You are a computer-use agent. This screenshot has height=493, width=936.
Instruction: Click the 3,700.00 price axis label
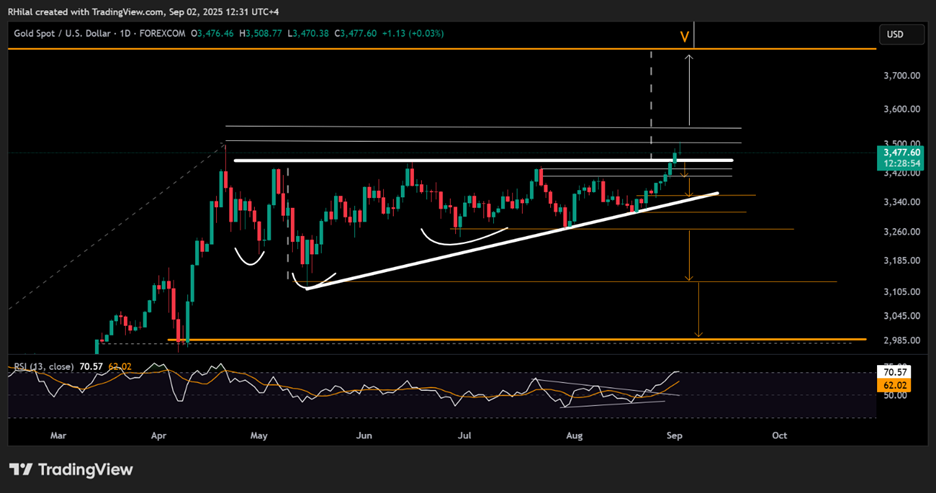901,76
